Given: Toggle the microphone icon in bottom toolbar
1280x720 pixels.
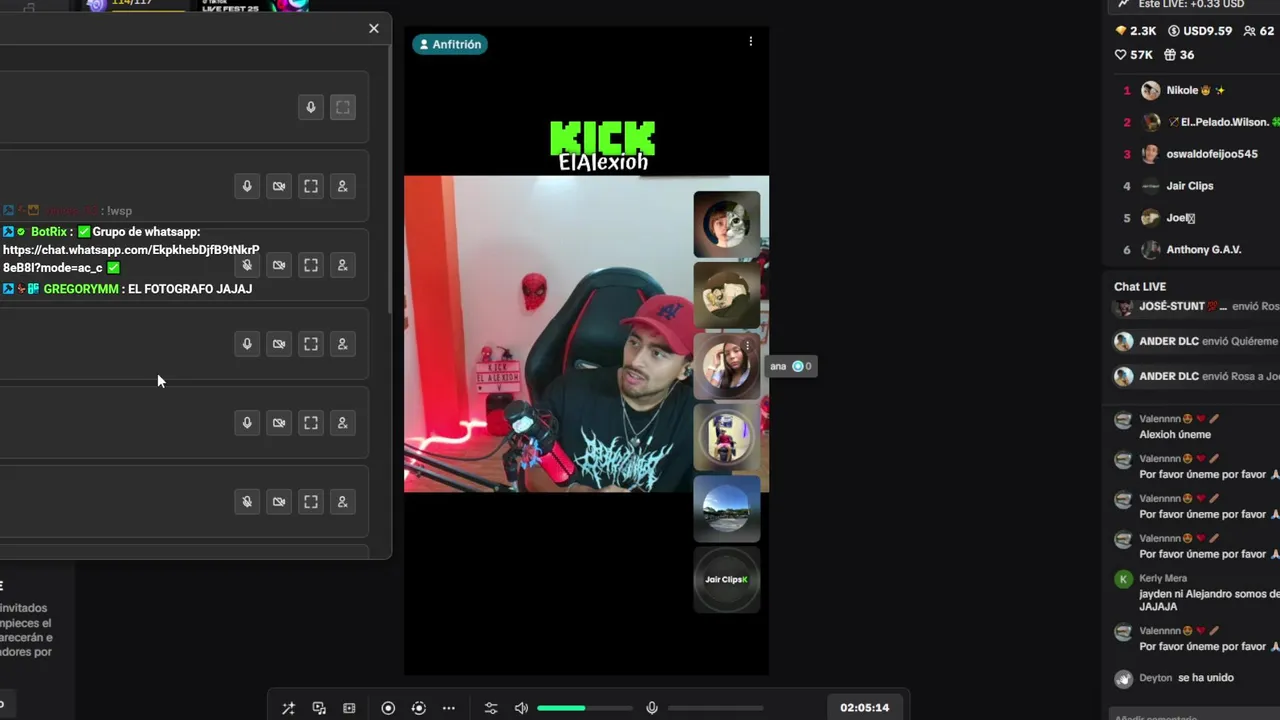Looking at the screenshot, I should point(652,708).
